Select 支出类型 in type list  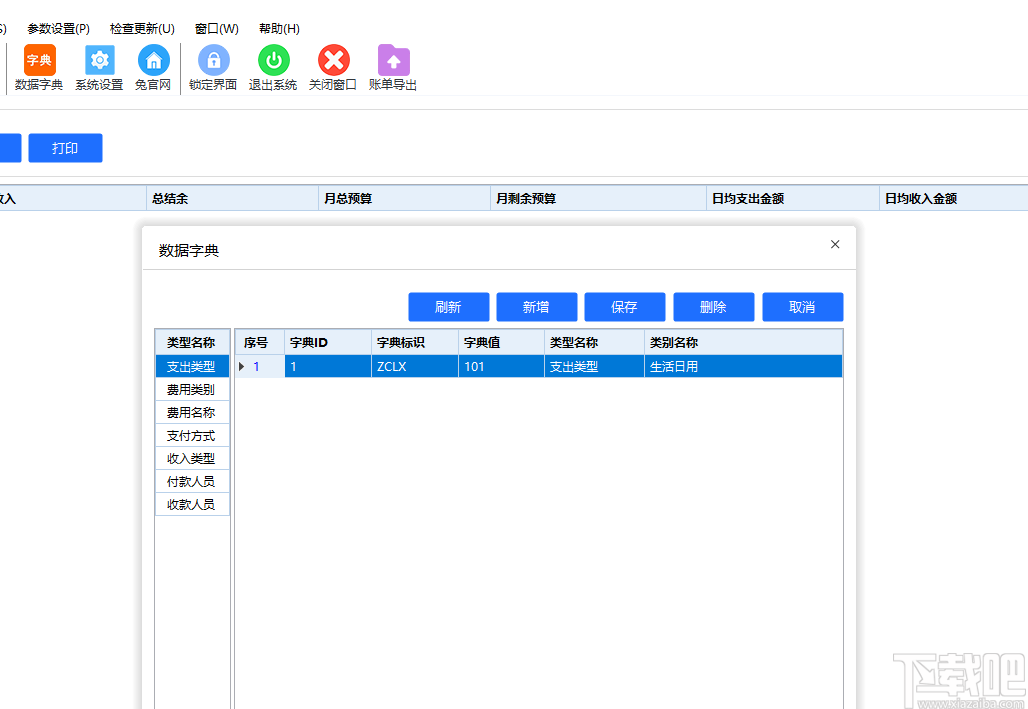pos(192,367)
